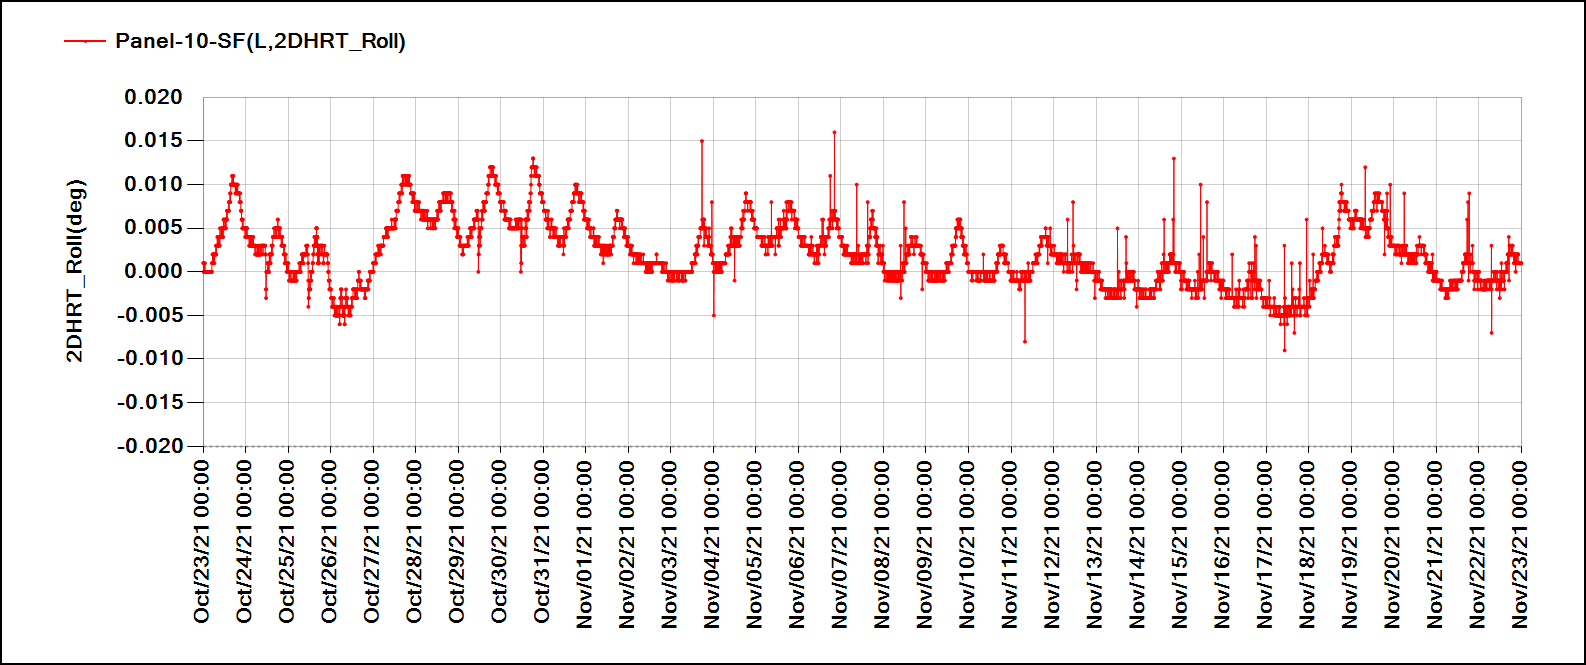Viewport: 1586px width, 665px height.
Task: Click the Nov/12/21 00:00 date label
Action: click(x=1053, y=542)
